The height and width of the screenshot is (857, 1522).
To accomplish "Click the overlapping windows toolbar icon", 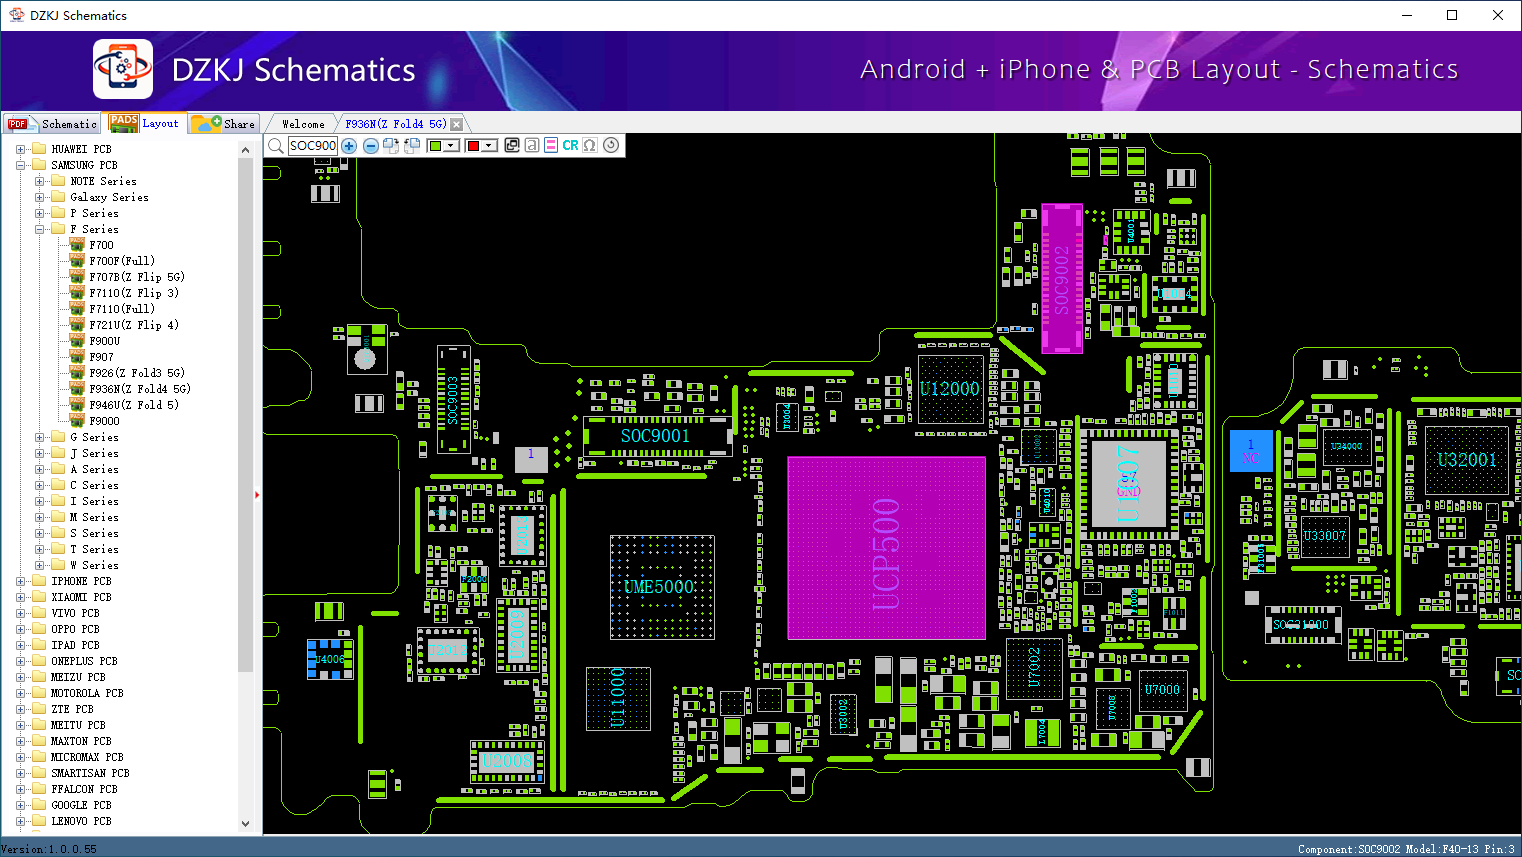I will (512, 146).
